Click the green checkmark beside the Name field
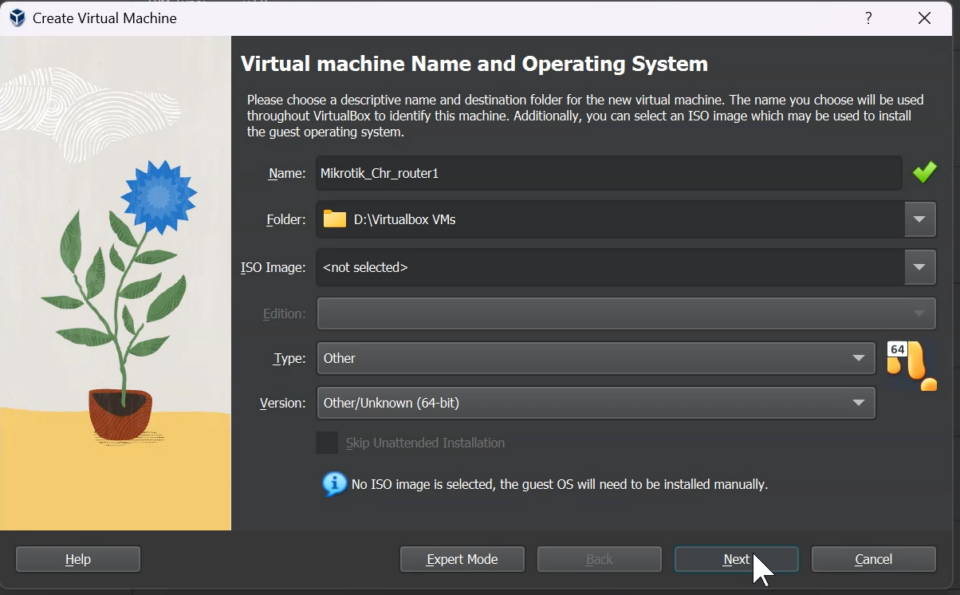Image resolution: width=960 pixels, height=595 pixels. click(x=924, y=172)
